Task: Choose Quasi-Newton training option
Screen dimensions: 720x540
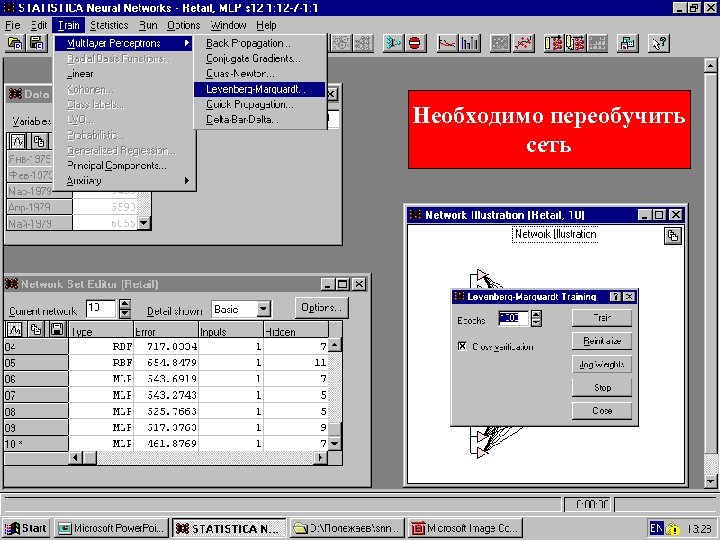Action: pyautogui.click(x=259, y=73)
